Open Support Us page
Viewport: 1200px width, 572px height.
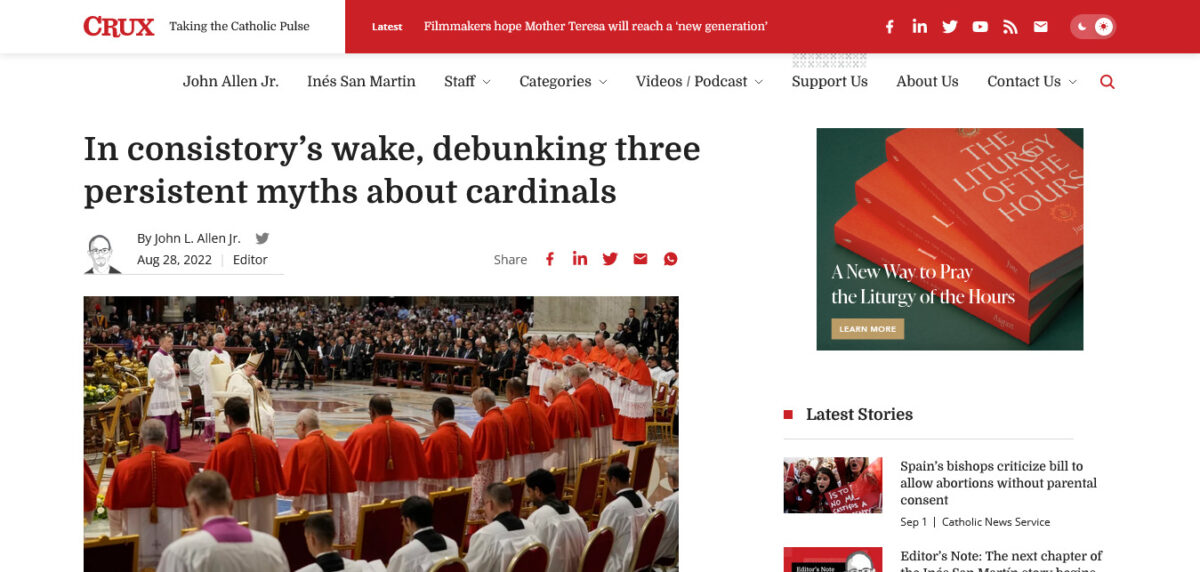[829, 82]
